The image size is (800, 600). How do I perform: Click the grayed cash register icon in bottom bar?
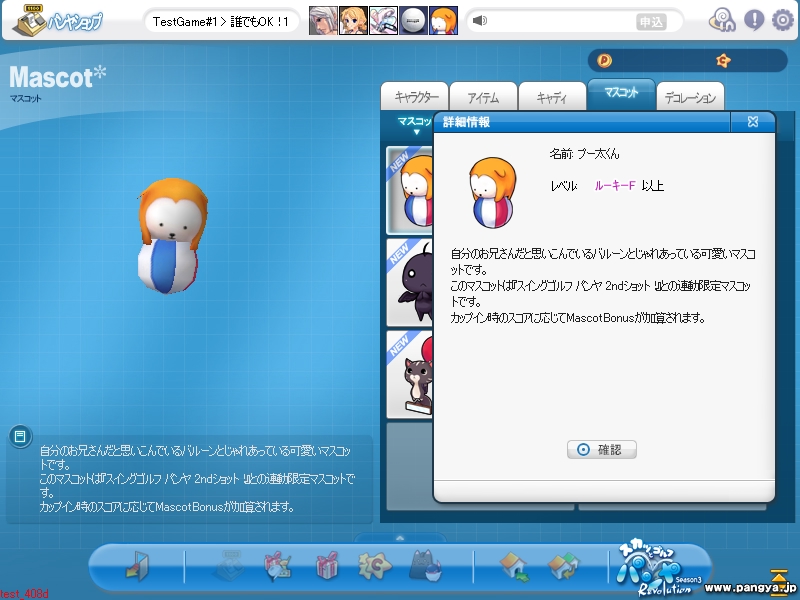coord(230,565)
